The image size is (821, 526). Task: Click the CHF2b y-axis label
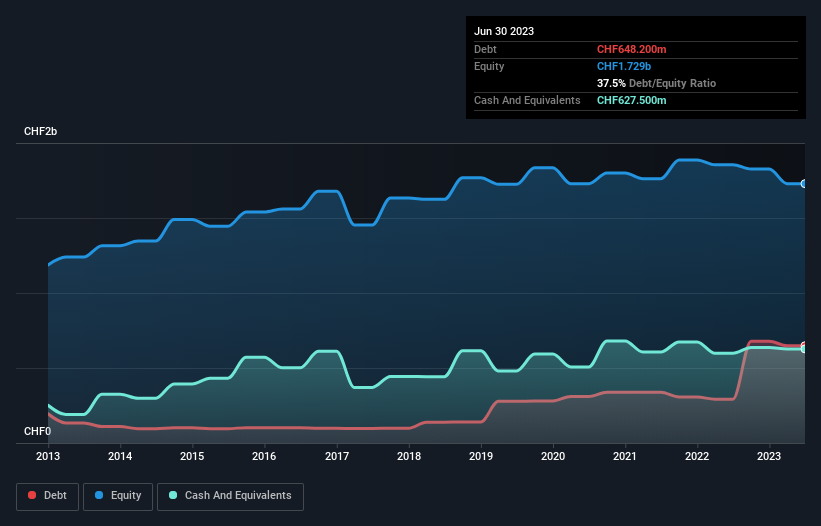pyautogui.click(x=40, y=131)
